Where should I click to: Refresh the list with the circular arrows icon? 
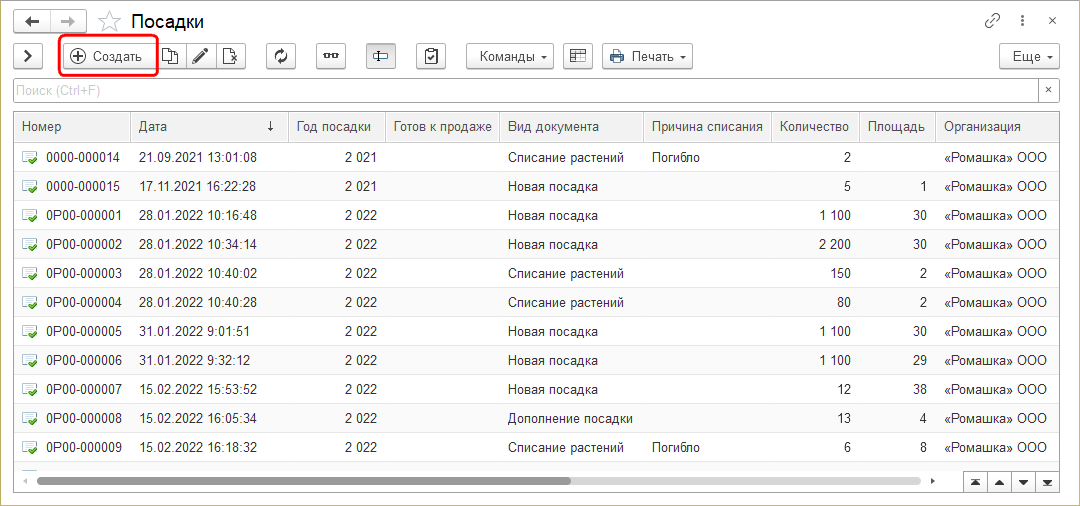(x=281, y=56)
